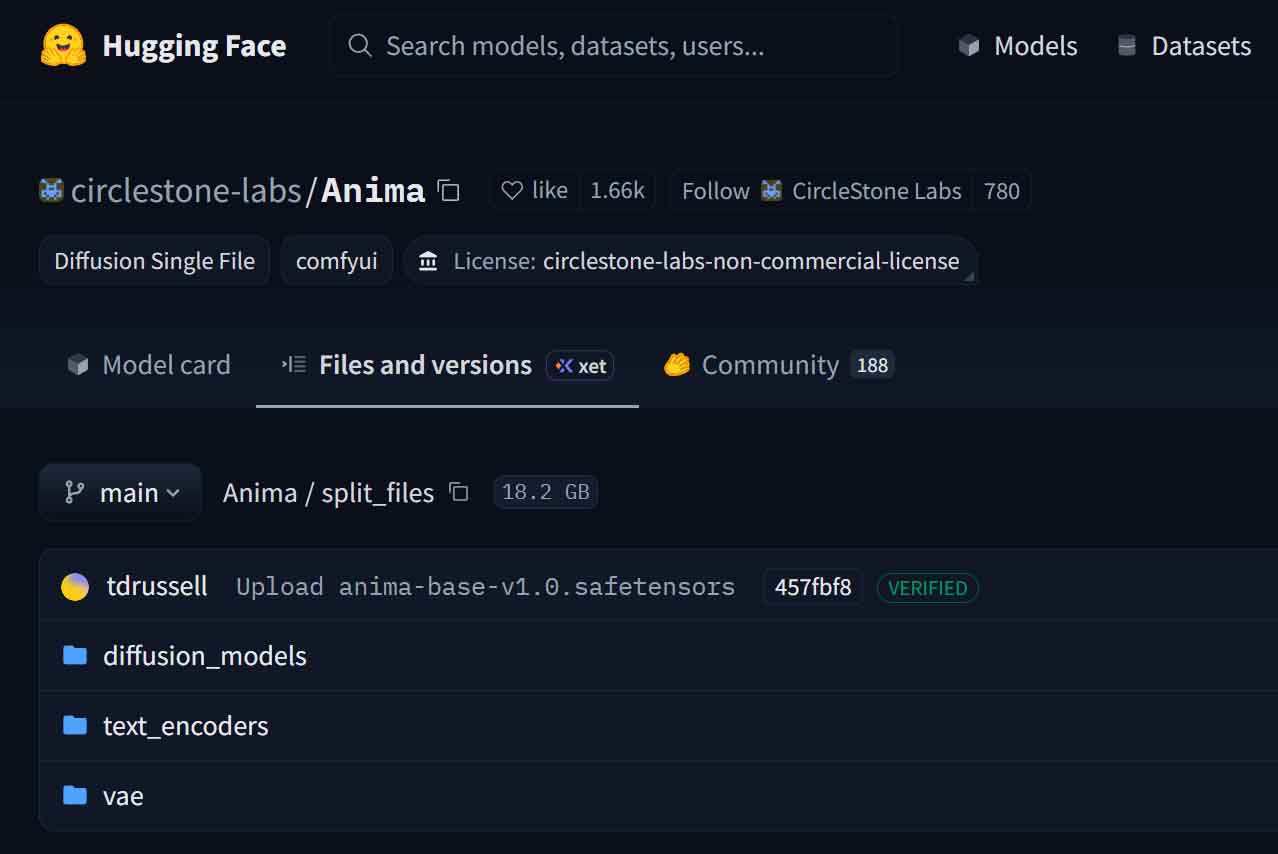
Task: Open the diffusion_models folder
Action: [205, 656]
